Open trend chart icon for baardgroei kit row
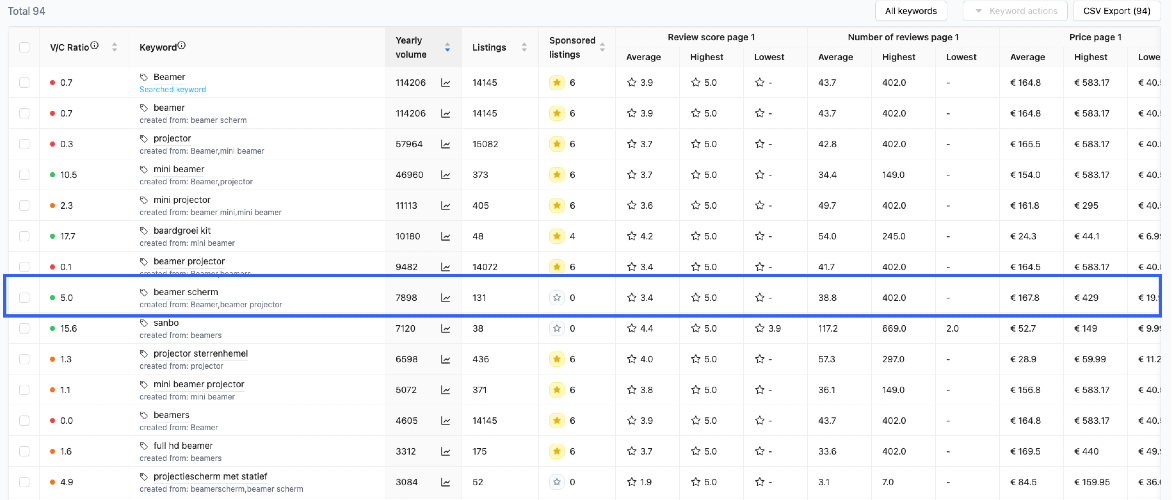Image resolution: width=1174 pixels, height=500 pixels. (445, 236)
